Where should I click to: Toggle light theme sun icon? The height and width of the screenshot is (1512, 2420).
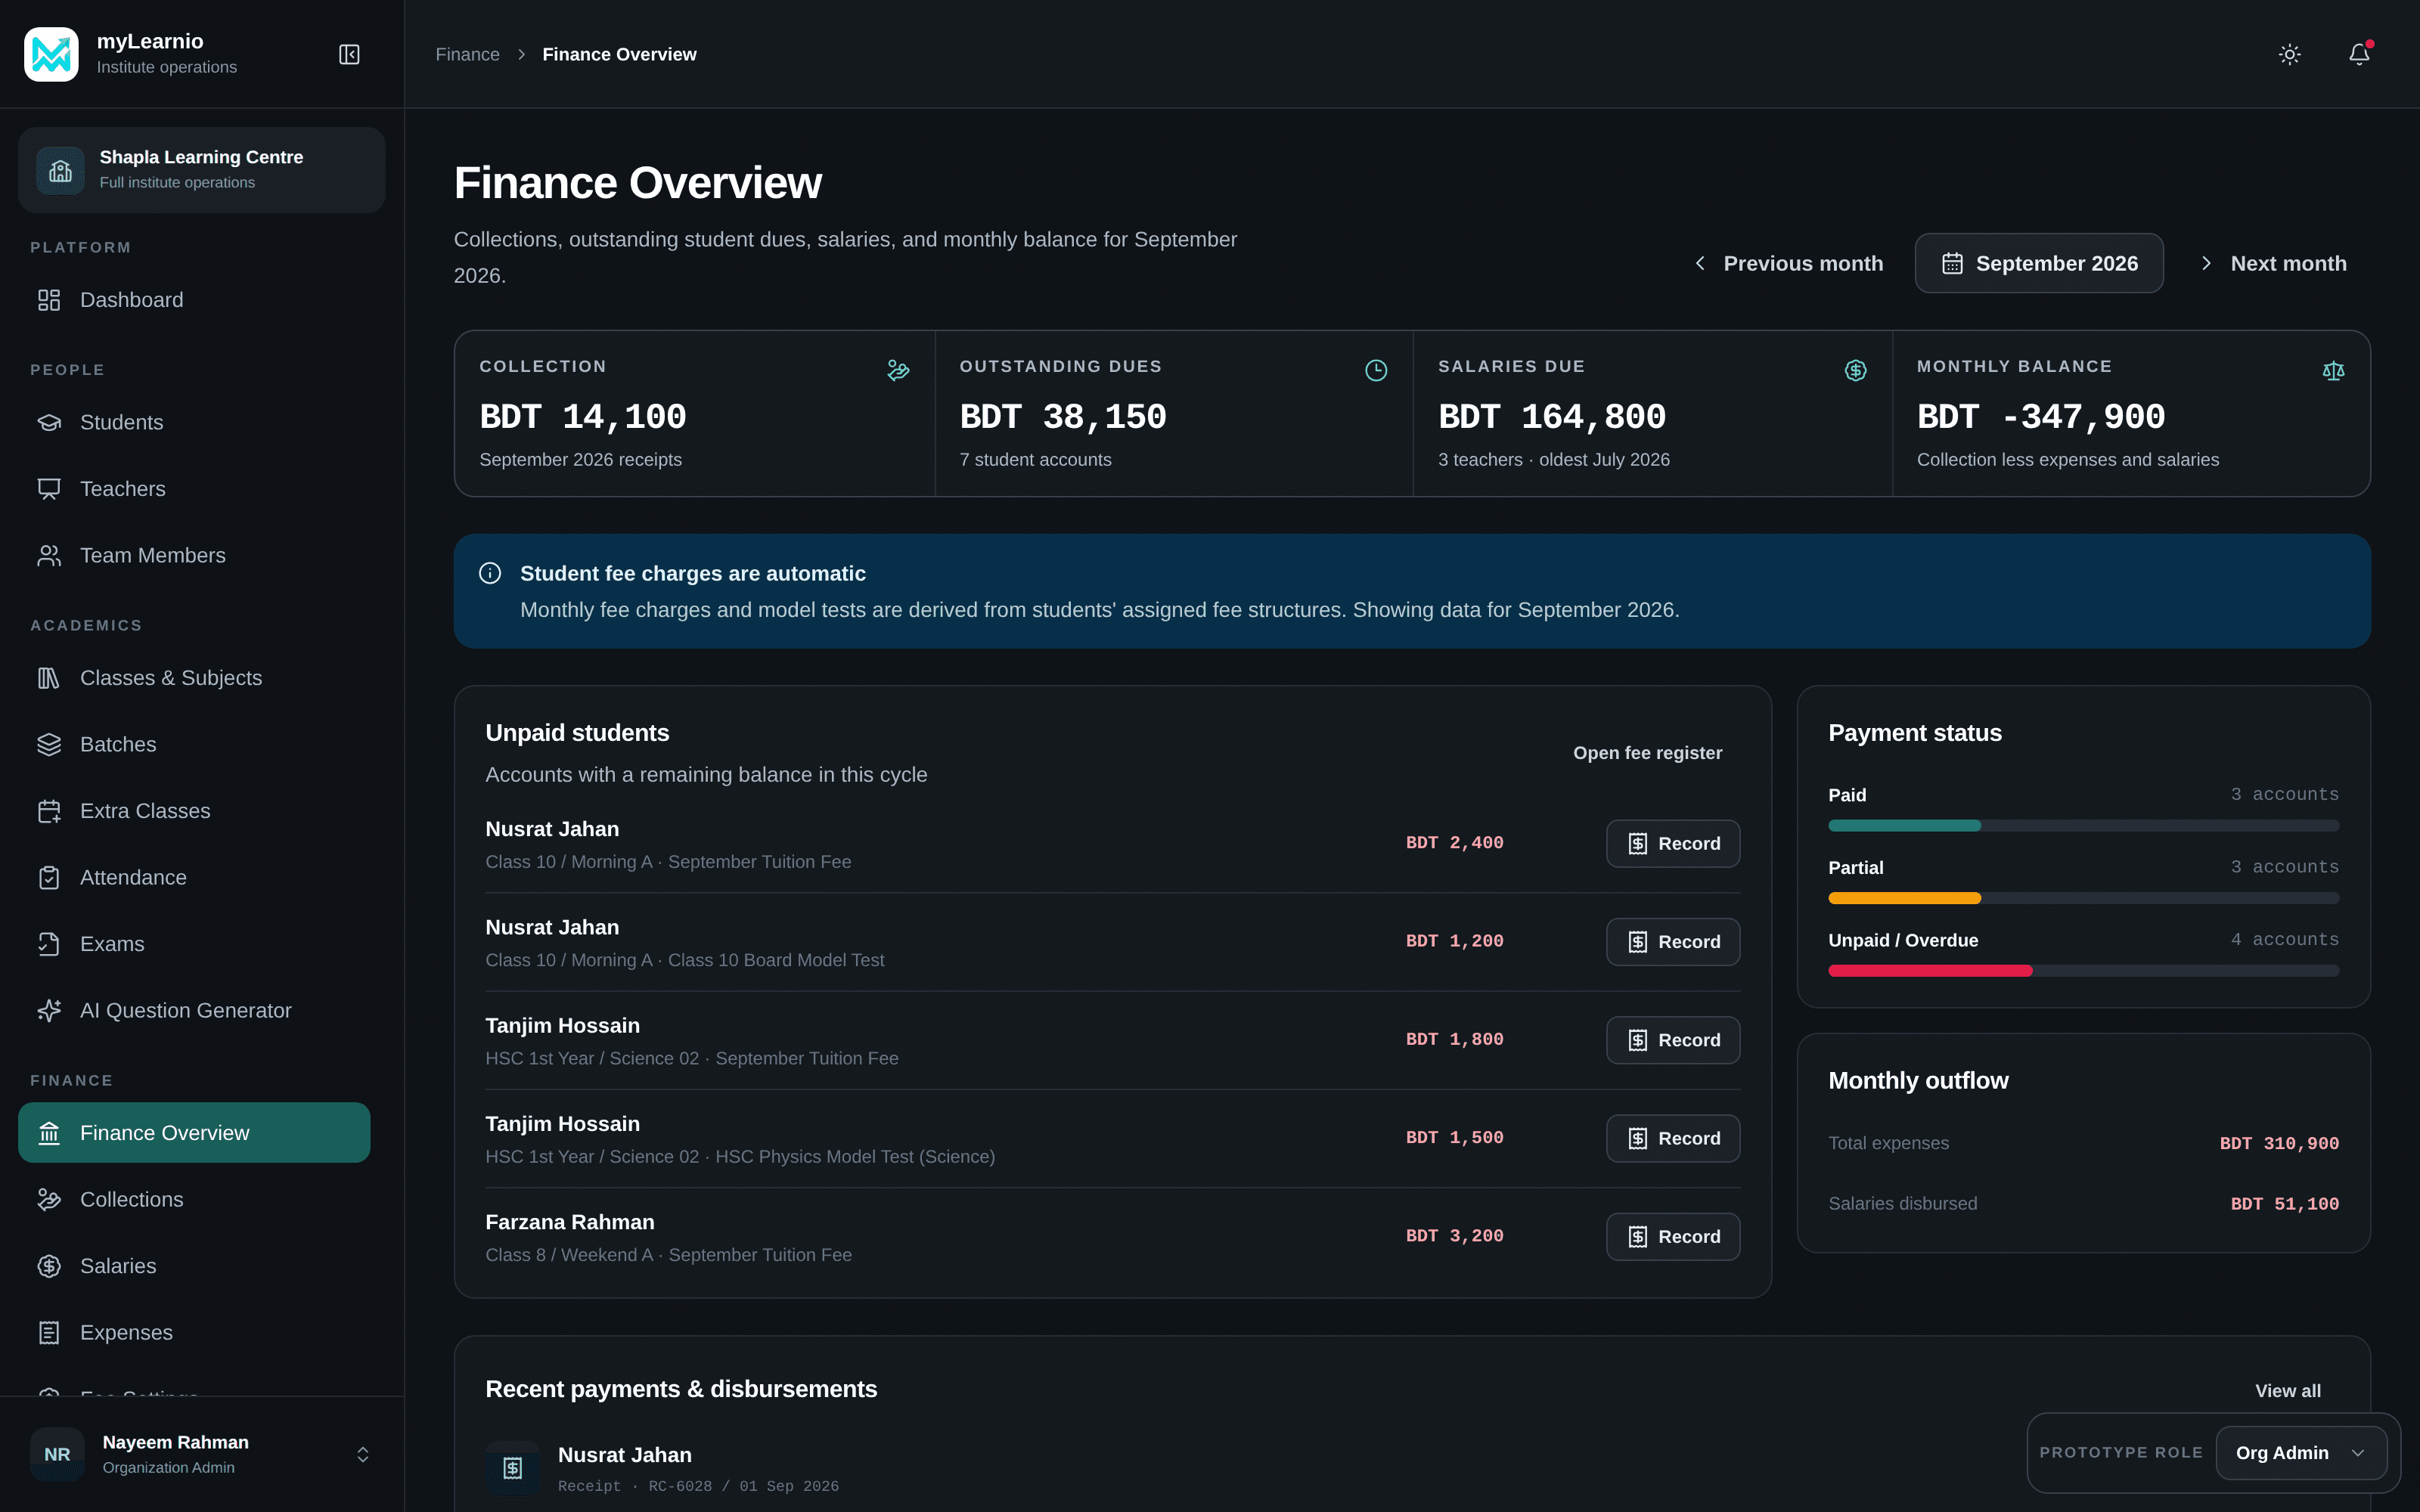click(2289, 54)
